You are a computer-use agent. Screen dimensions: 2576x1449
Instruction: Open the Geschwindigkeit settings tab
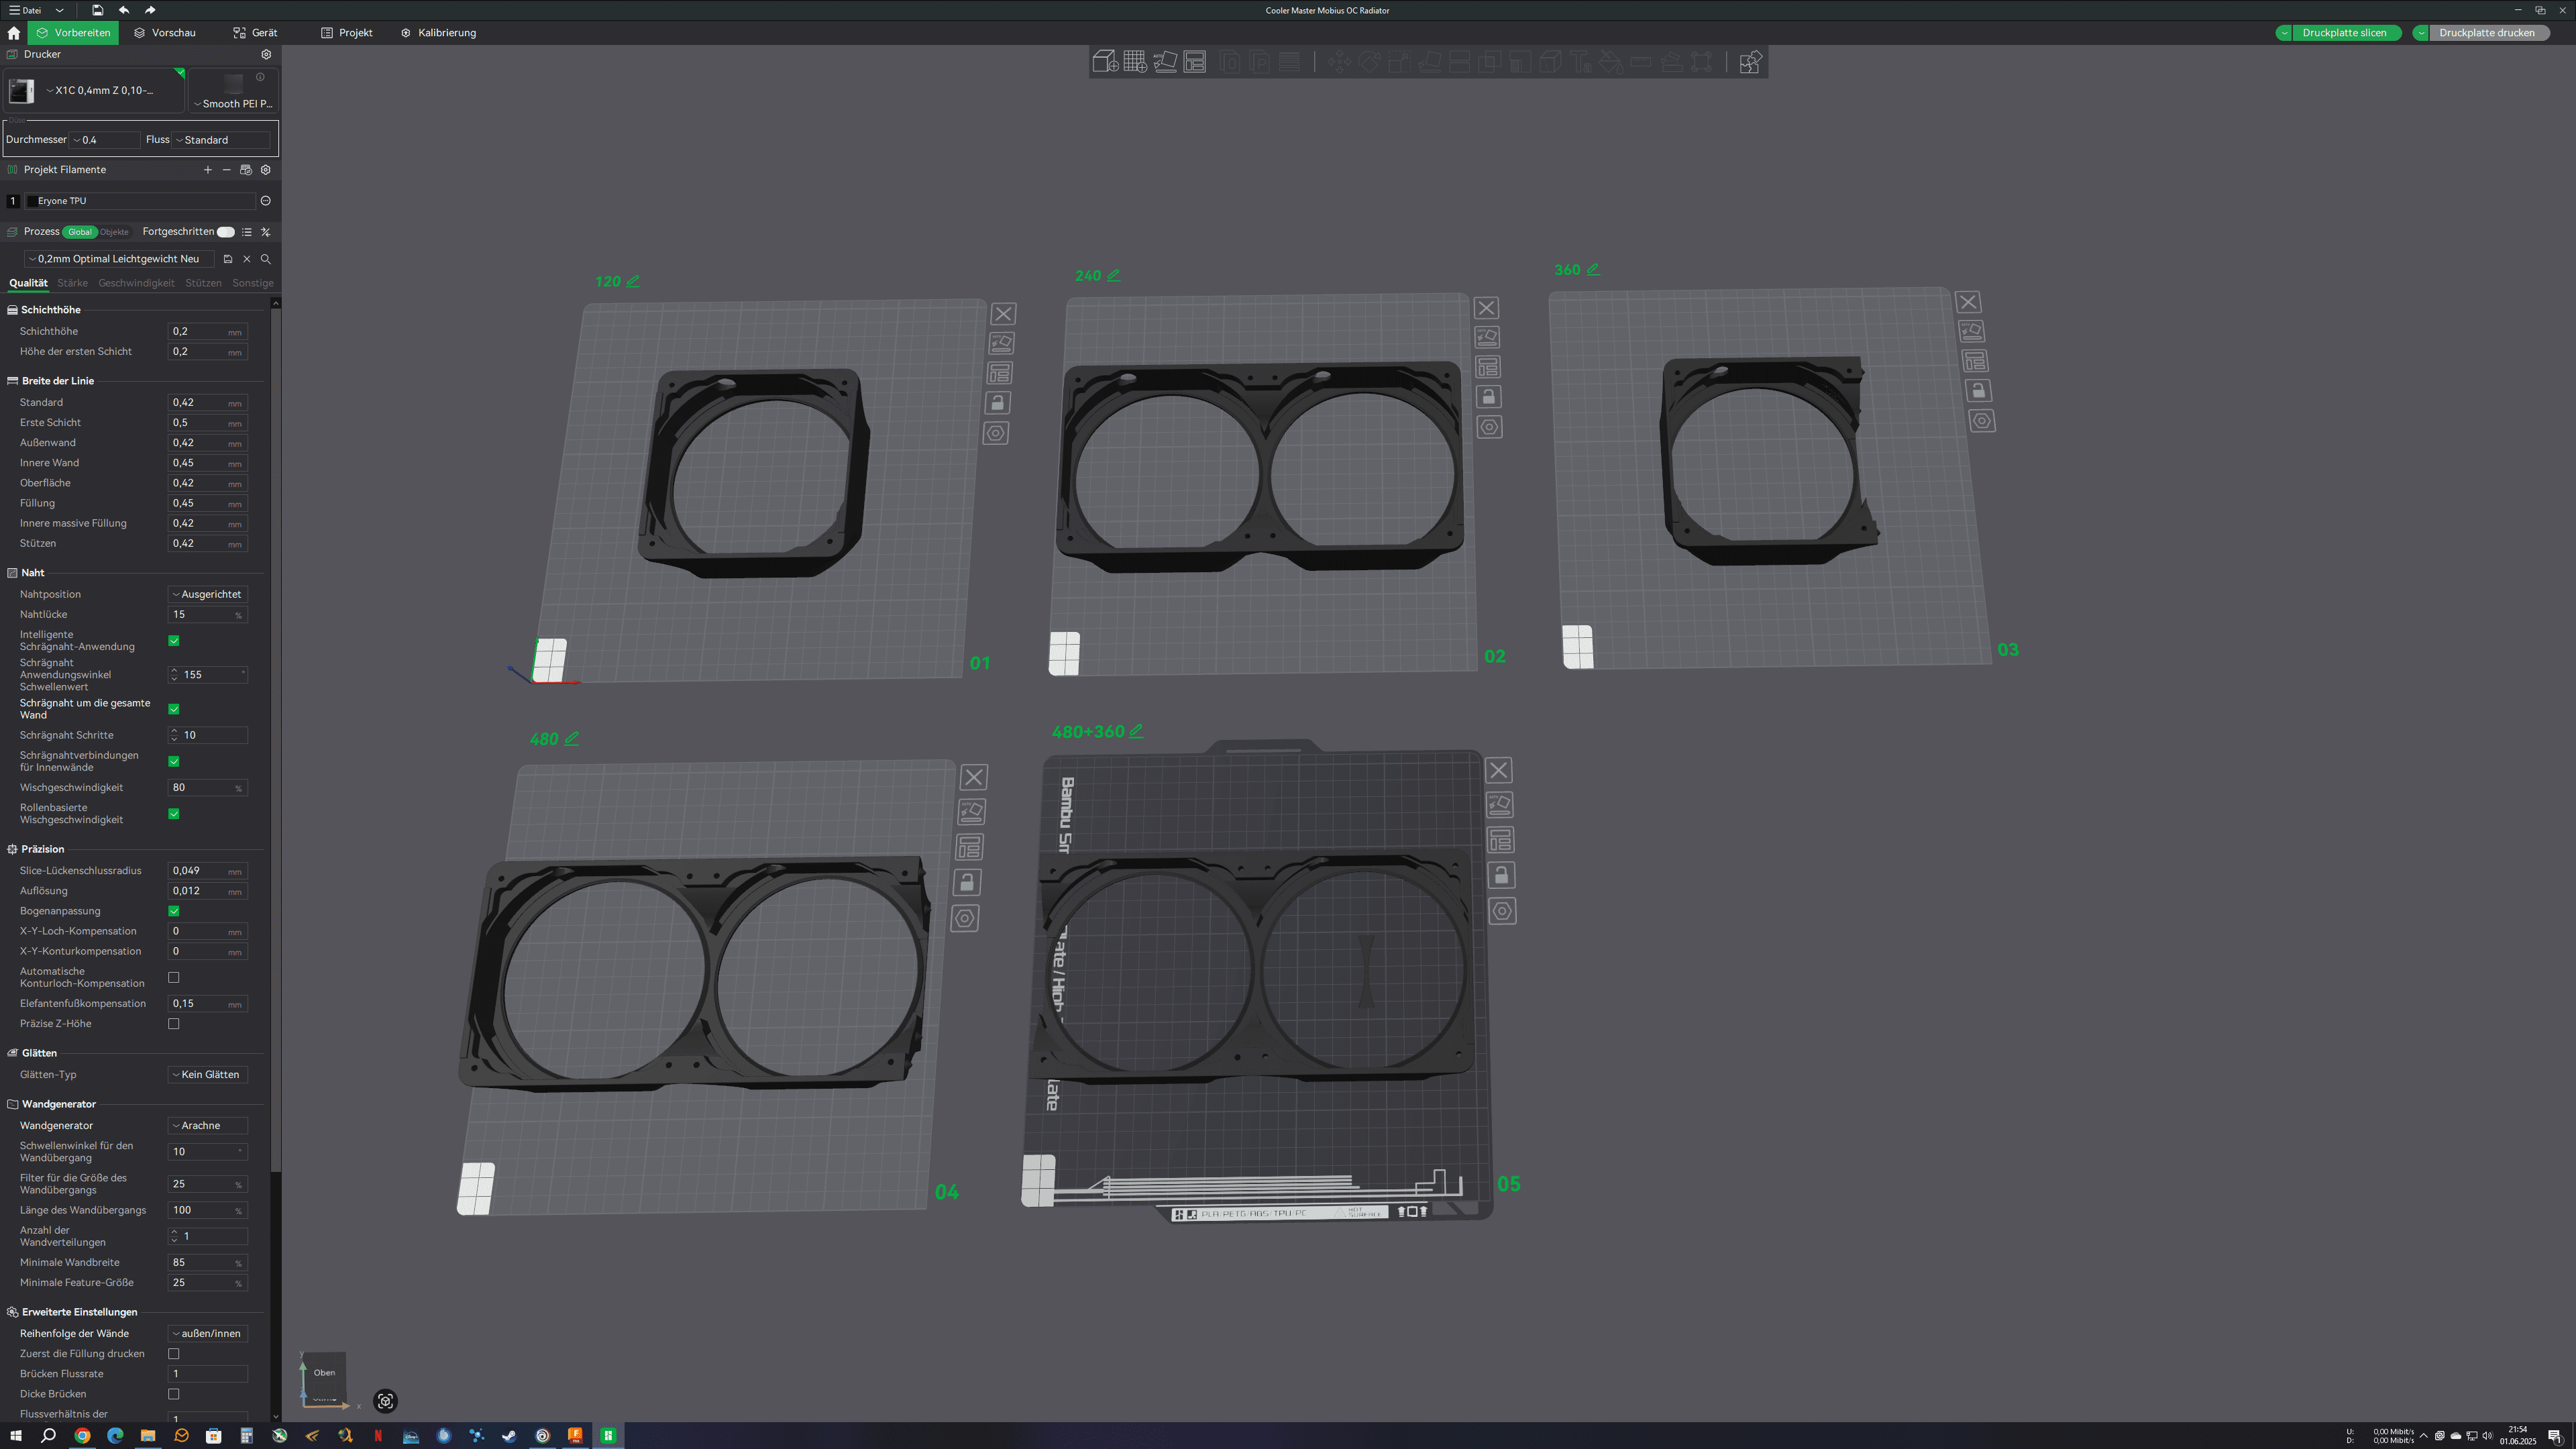tap(136, 283)
